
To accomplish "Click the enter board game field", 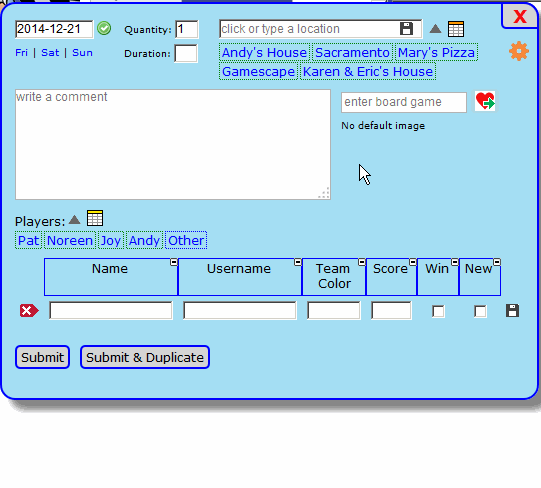I will 404,102.
